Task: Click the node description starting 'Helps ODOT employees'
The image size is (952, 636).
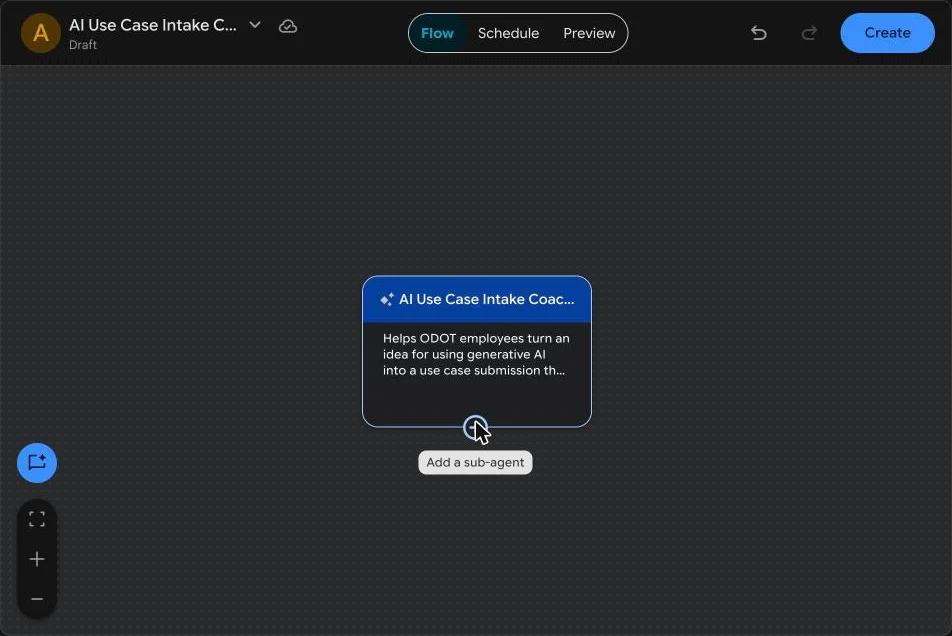Action: click(476, 354)
